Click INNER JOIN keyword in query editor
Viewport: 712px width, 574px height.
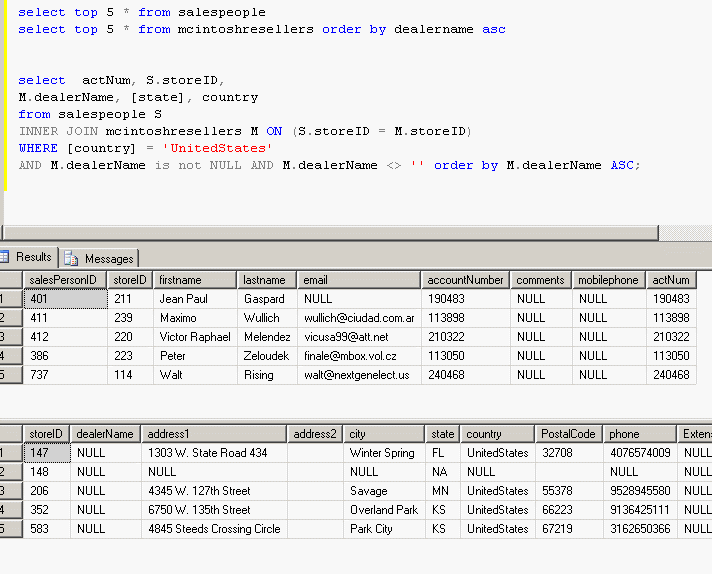(x=59, y=131)
